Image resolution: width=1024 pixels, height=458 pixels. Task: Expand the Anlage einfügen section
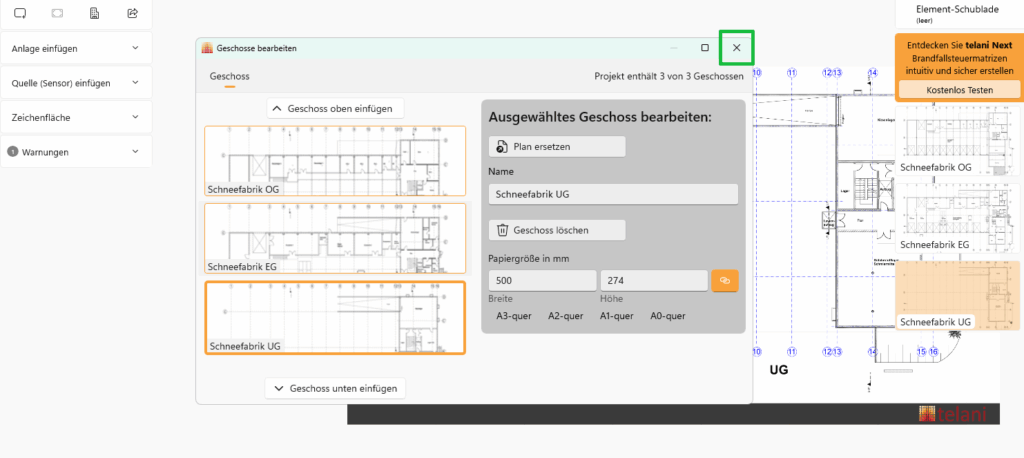tap(135, 48)
